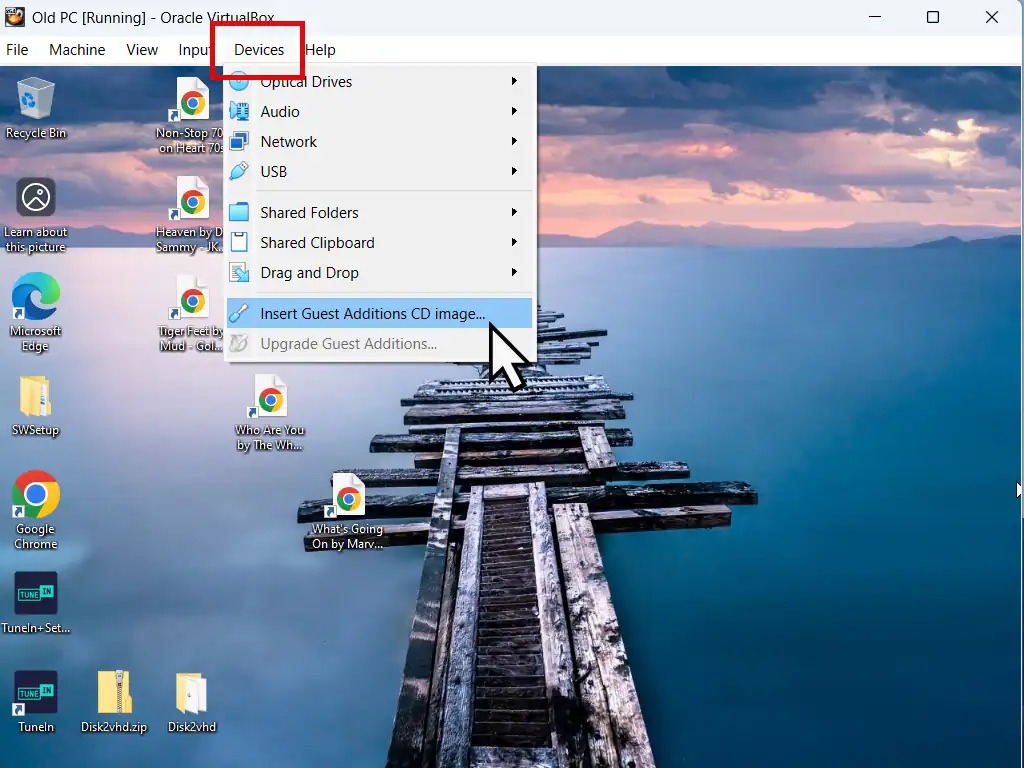This screenshot has height=768, width=1024.
Task: Click the Microsoft Edge desktop shortcut
Action: (x=36, y=299)
